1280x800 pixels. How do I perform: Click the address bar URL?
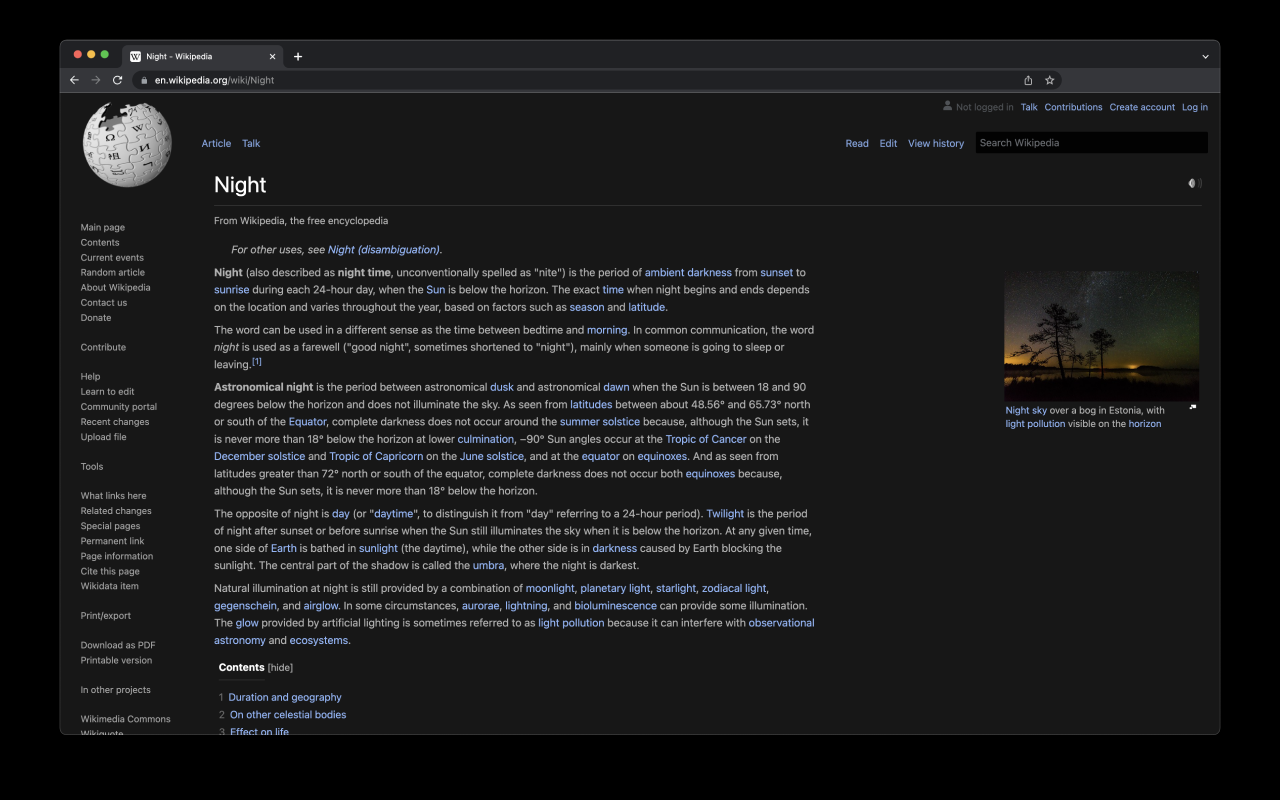(x=214, y=80)
